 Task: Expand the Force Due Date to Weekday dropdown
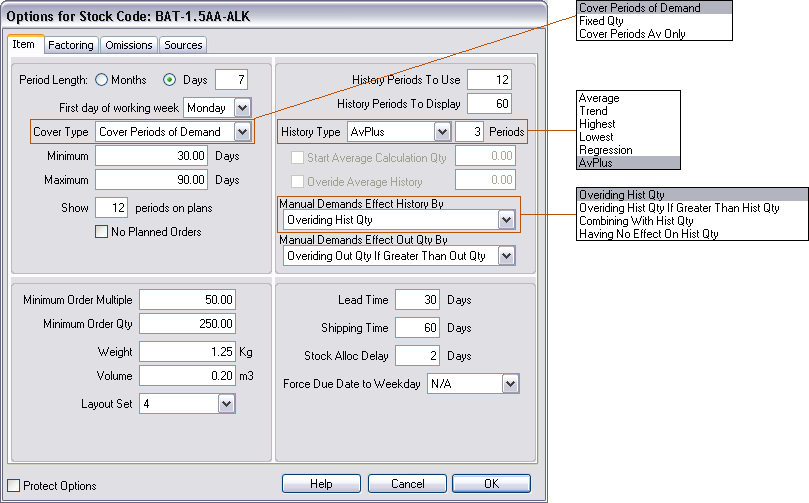[510, 384]
